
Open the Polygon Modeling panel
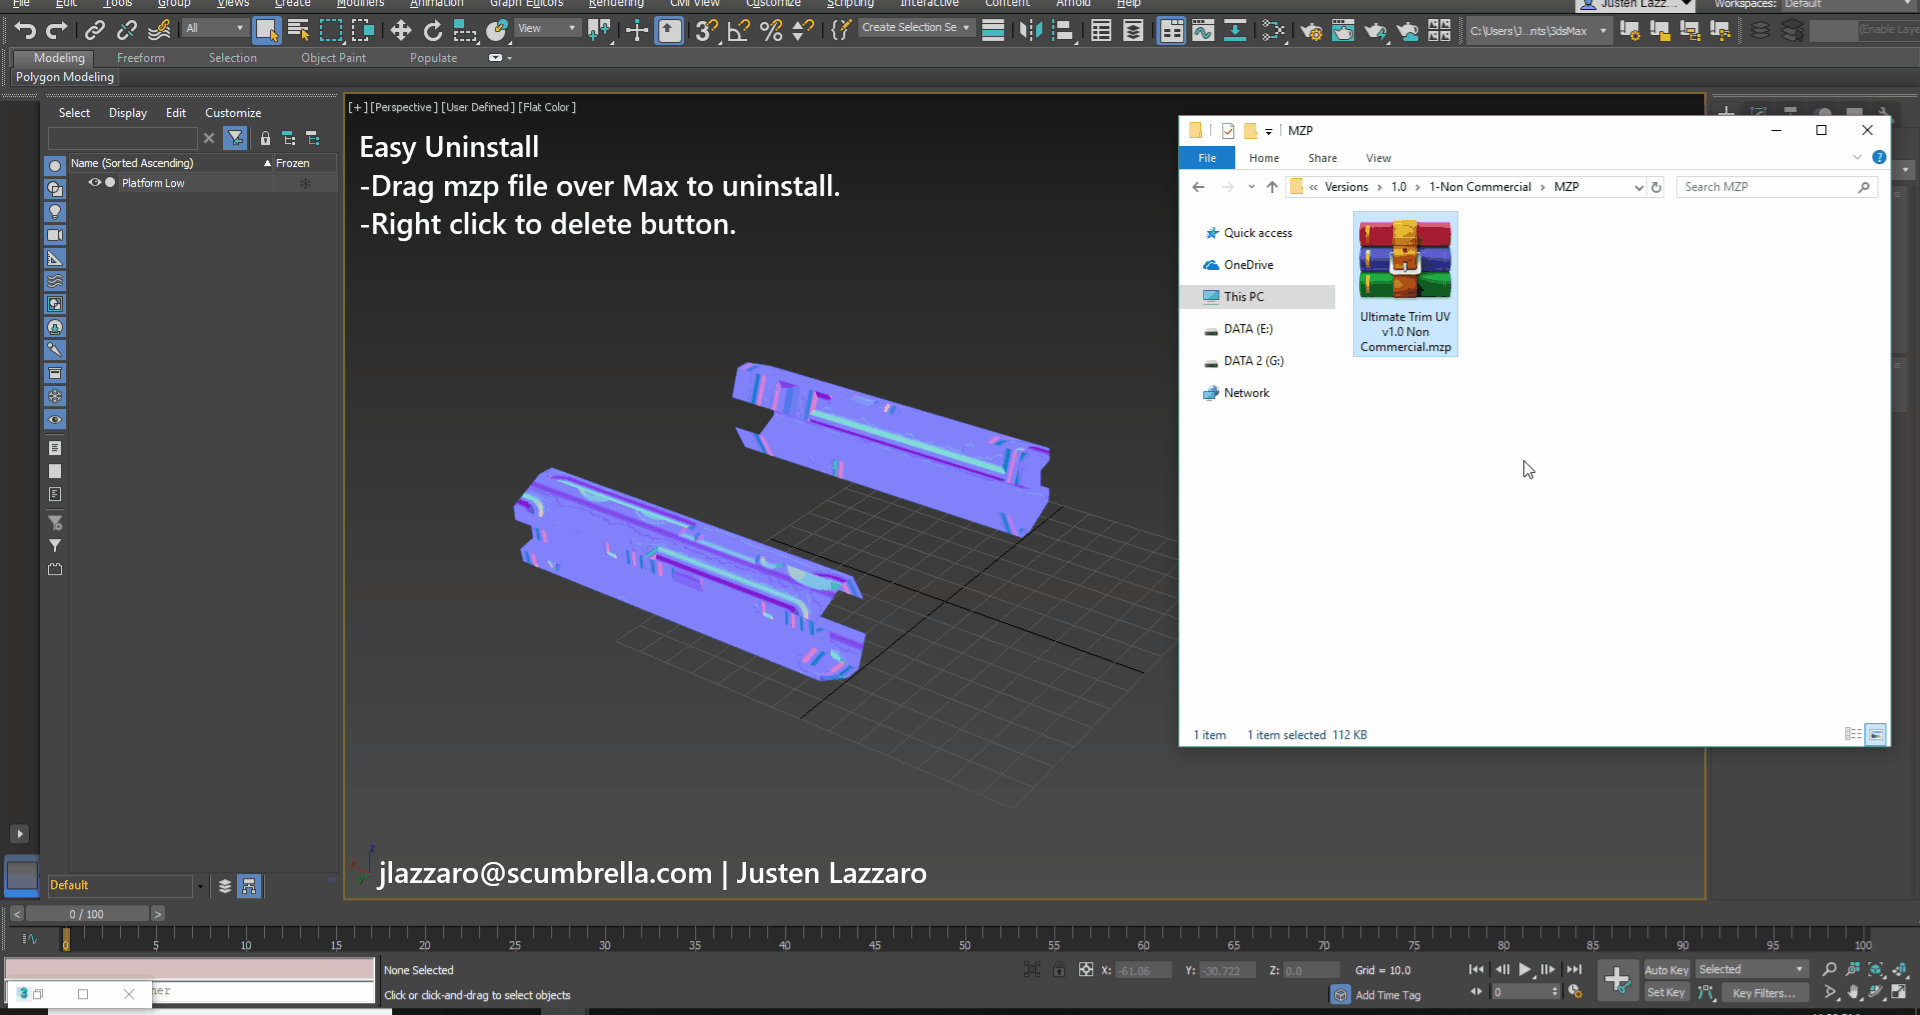65,77
